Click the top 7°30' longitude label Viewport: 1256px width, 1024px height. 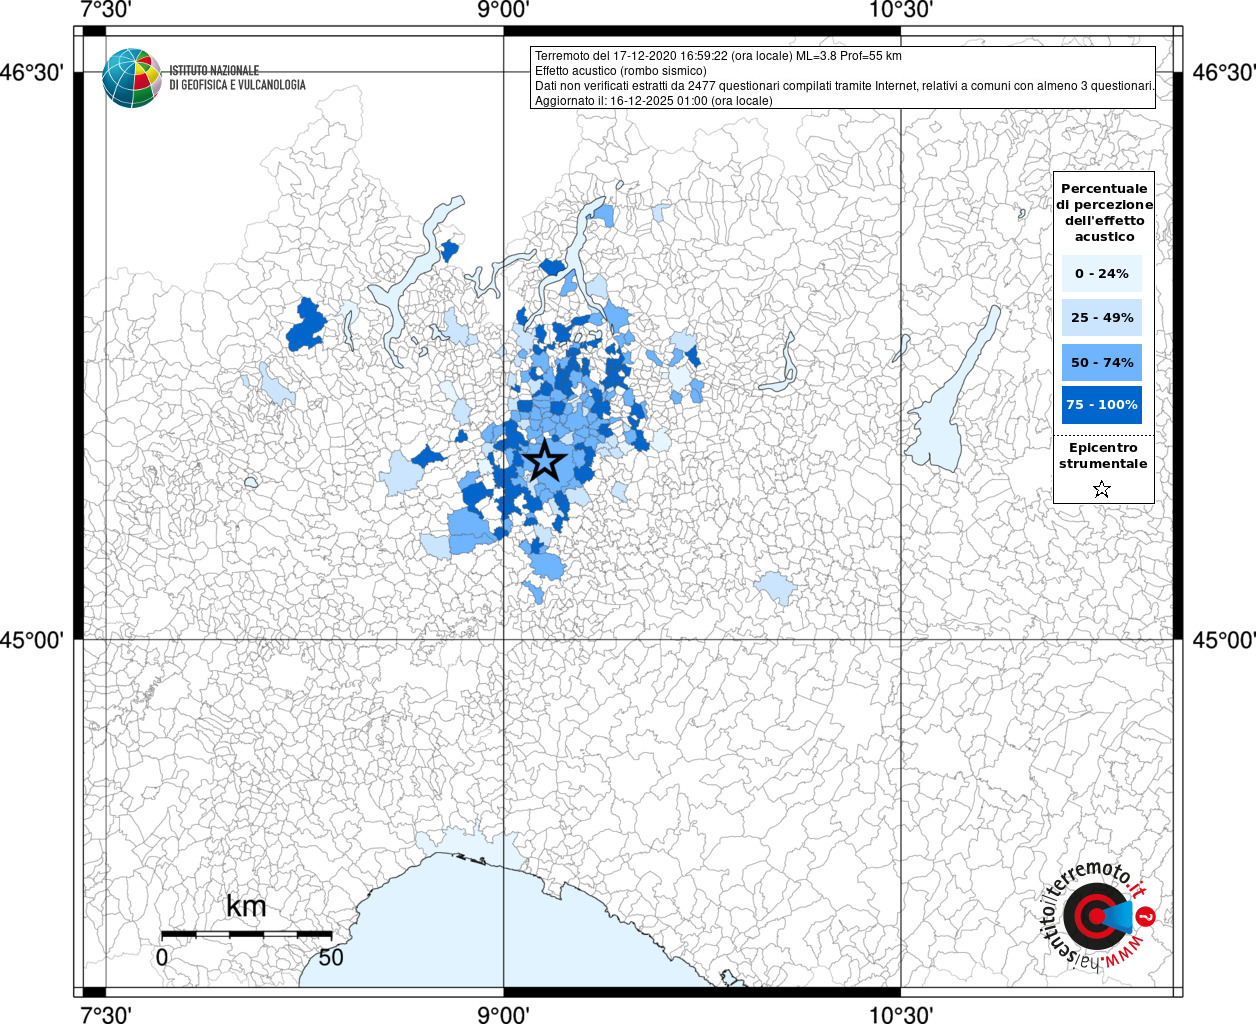[105, 10]
